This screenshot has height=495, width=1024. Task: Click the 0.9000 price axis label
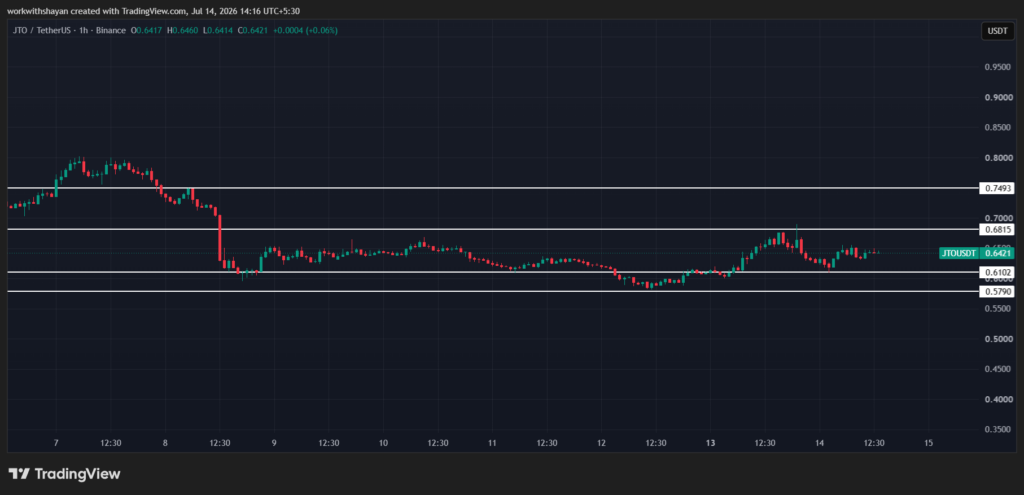[x=999, y=98]
